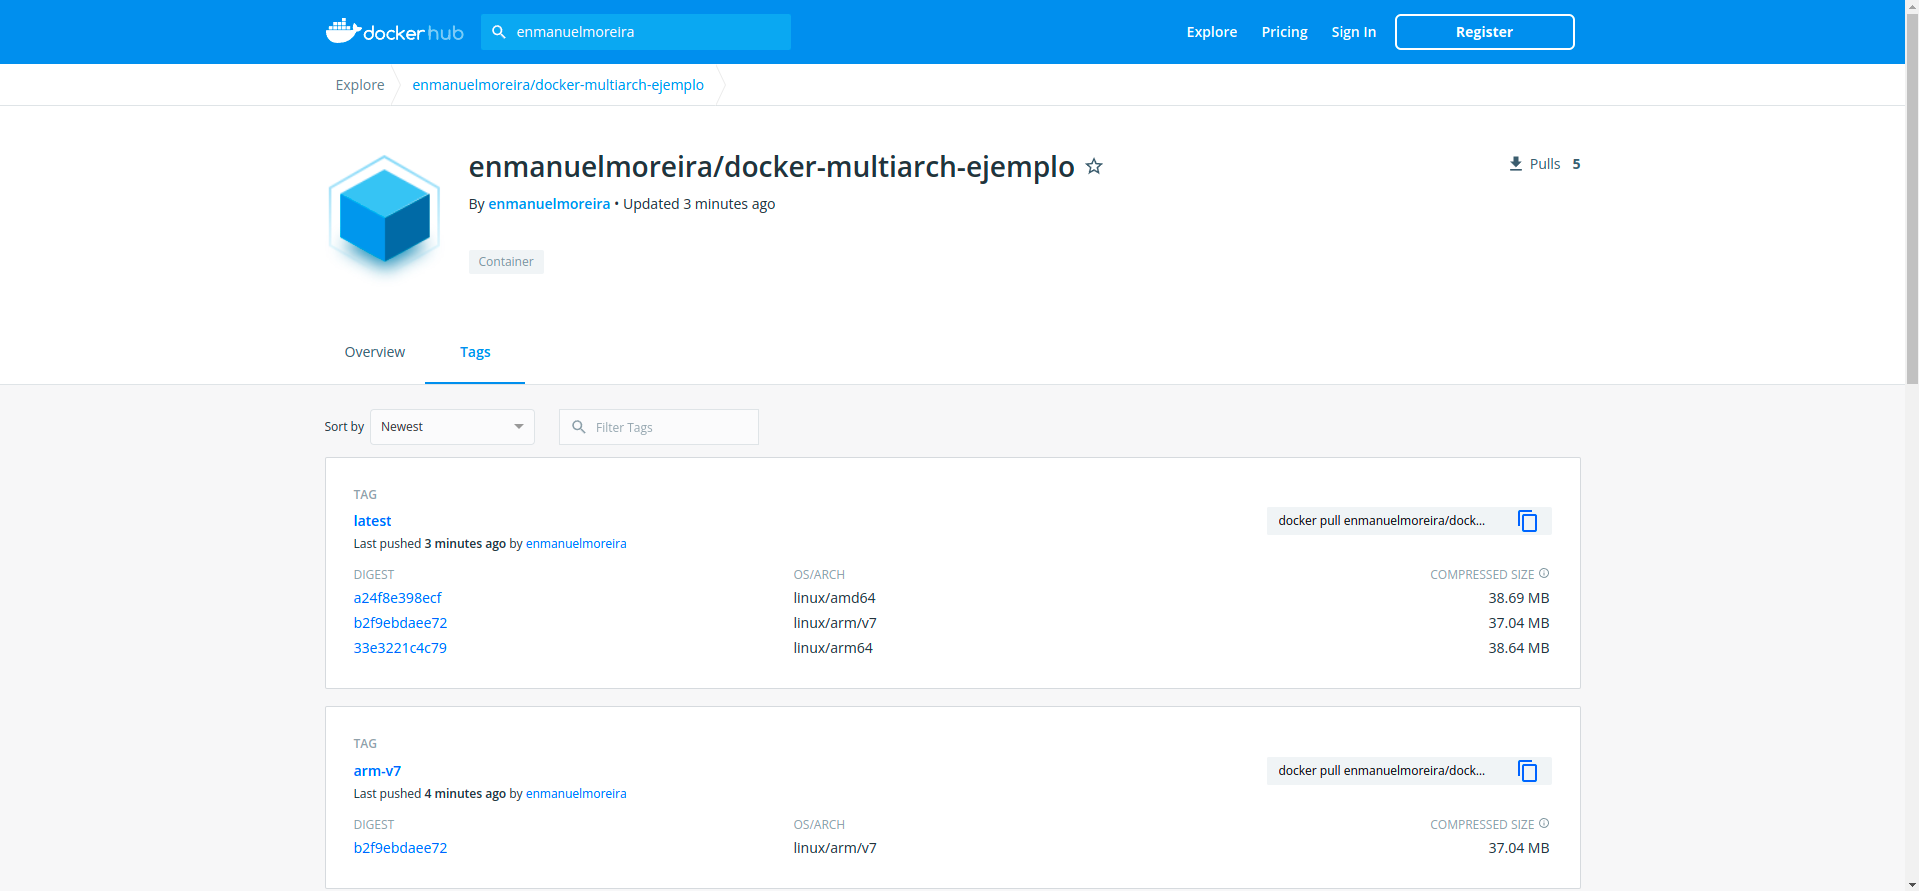Switch to the Overview tab

pyautogui.click(x=375, y=352)
